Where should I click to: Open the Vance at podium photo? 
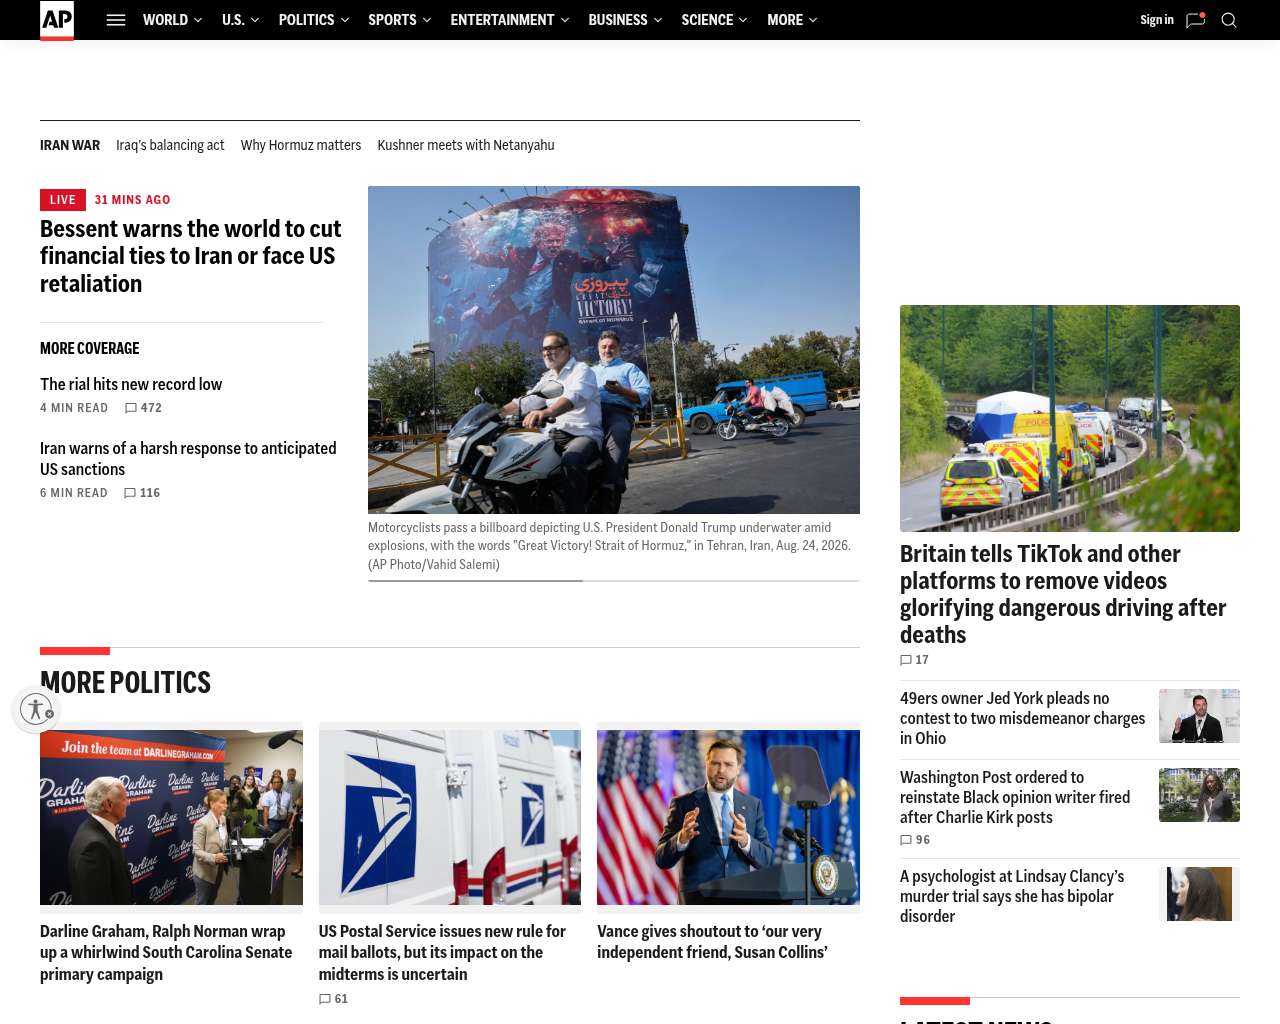pos(728,817)
